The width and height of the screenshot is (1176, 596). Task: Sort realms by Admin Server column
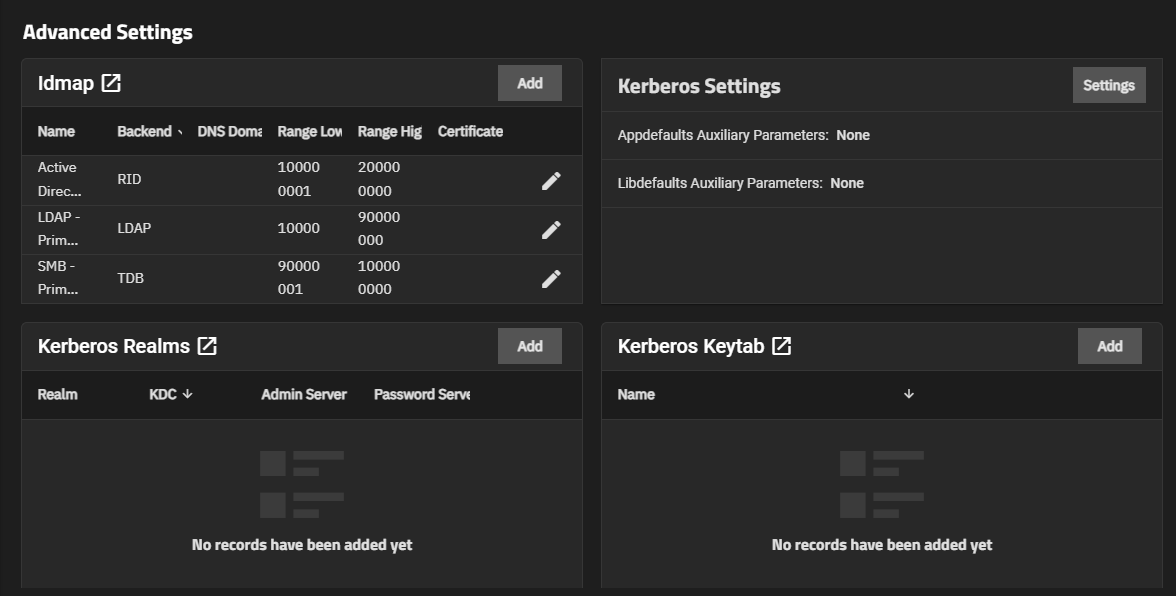303,394
